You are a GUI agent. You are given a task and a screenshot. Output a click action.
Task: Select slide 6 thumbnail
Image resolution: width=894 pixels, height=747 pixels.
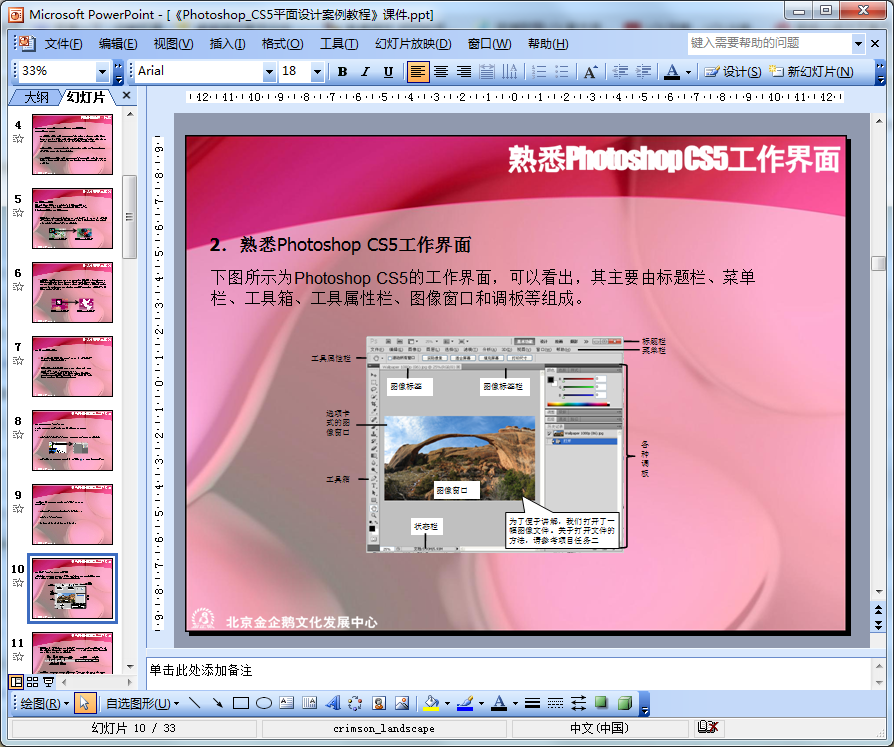click(72, 293)
